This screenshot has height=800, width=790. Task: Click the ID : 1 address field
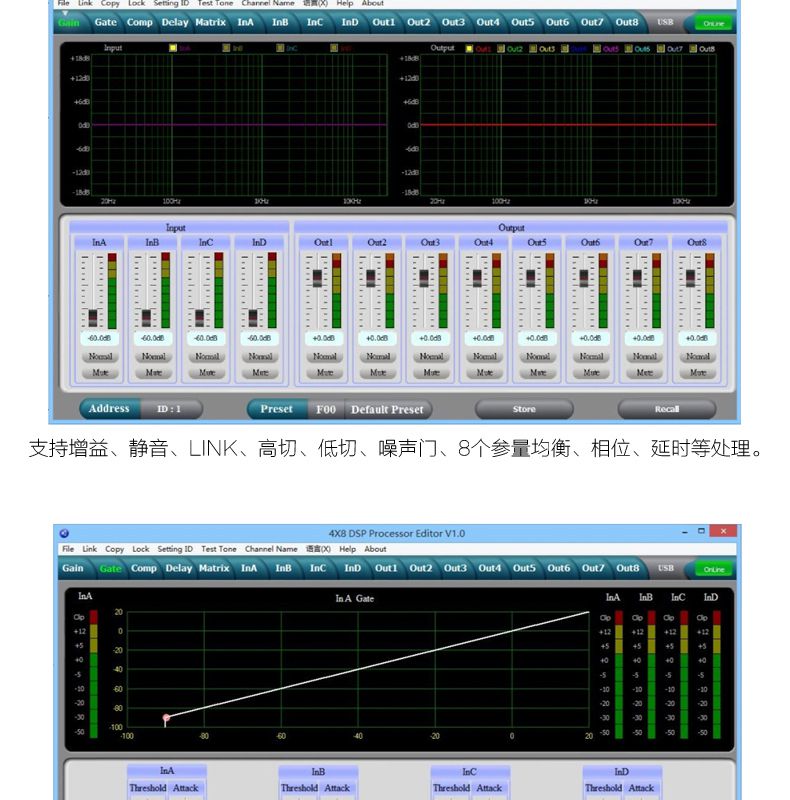[x=168, y=409]
